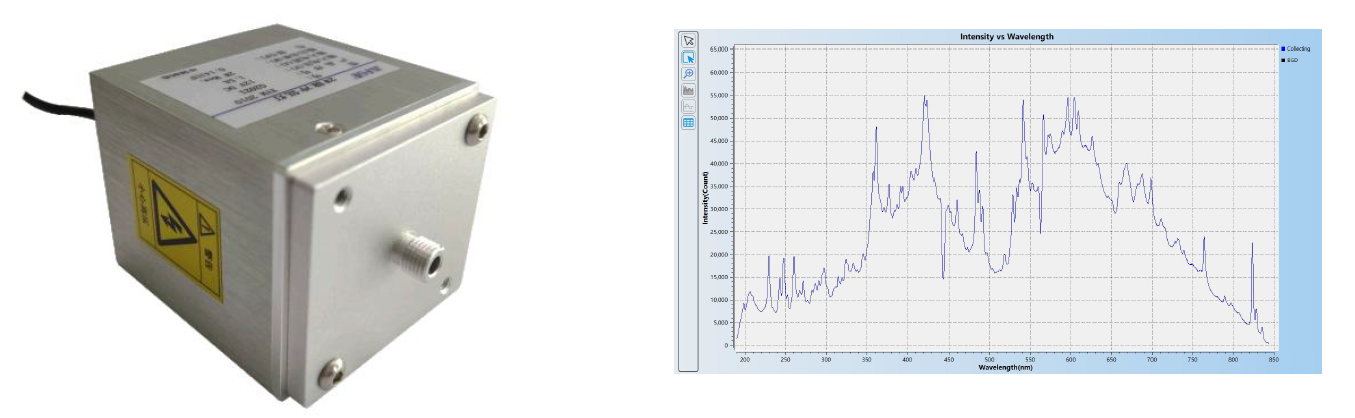Click the 'Intensity(Count)' axis label
Image resolution: width=1355 pixels, height=418 pixels.
(x=704, y=196)
